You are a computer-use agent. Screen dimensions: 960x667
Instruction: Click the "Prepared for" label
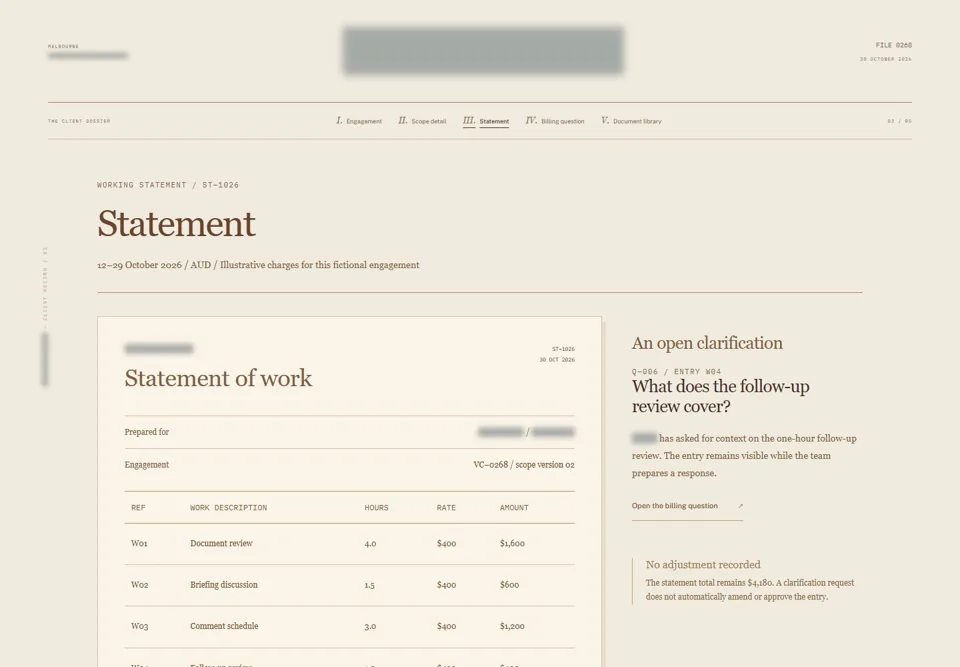[x=146, y=432]
